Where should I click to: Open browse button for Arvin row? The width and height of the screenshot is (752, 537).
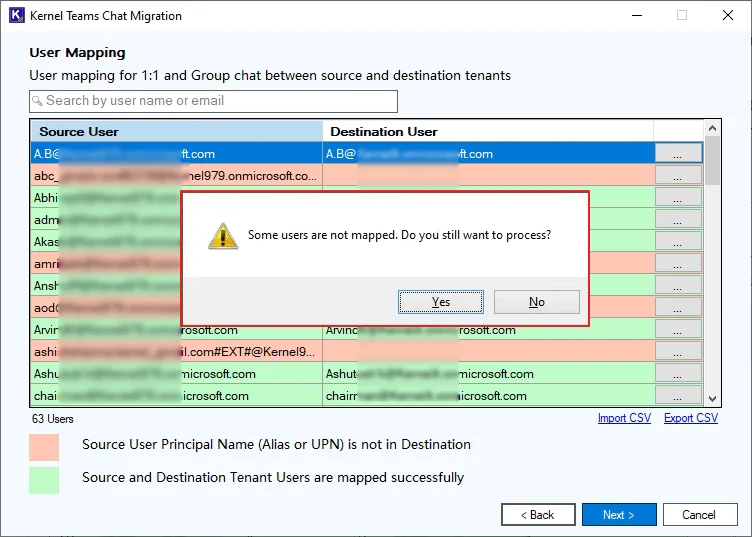tap(678, 329)
